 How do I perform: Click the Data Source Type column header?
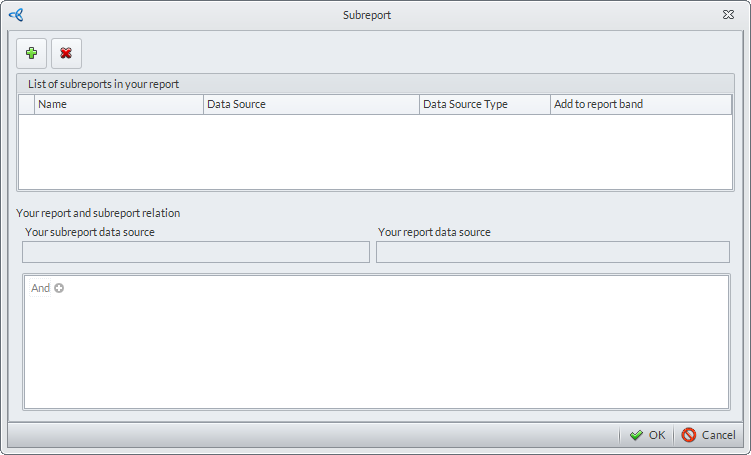[x=484, y=104]
